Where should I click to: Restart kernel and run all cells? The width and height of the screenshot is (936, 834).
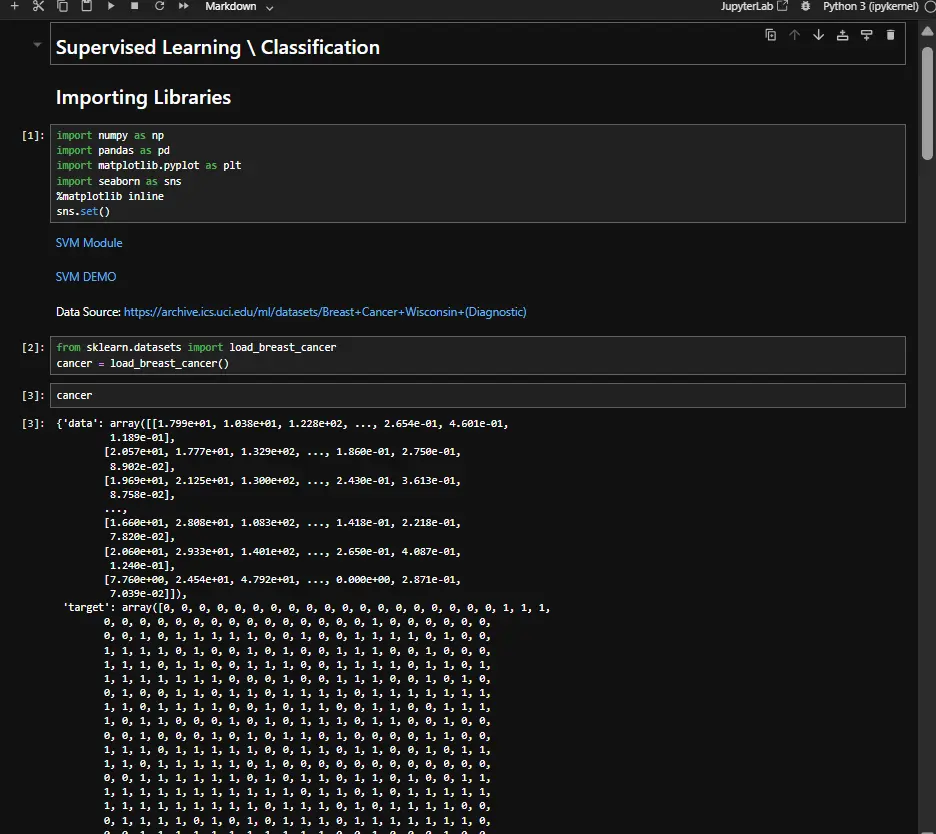coord(184,6)
